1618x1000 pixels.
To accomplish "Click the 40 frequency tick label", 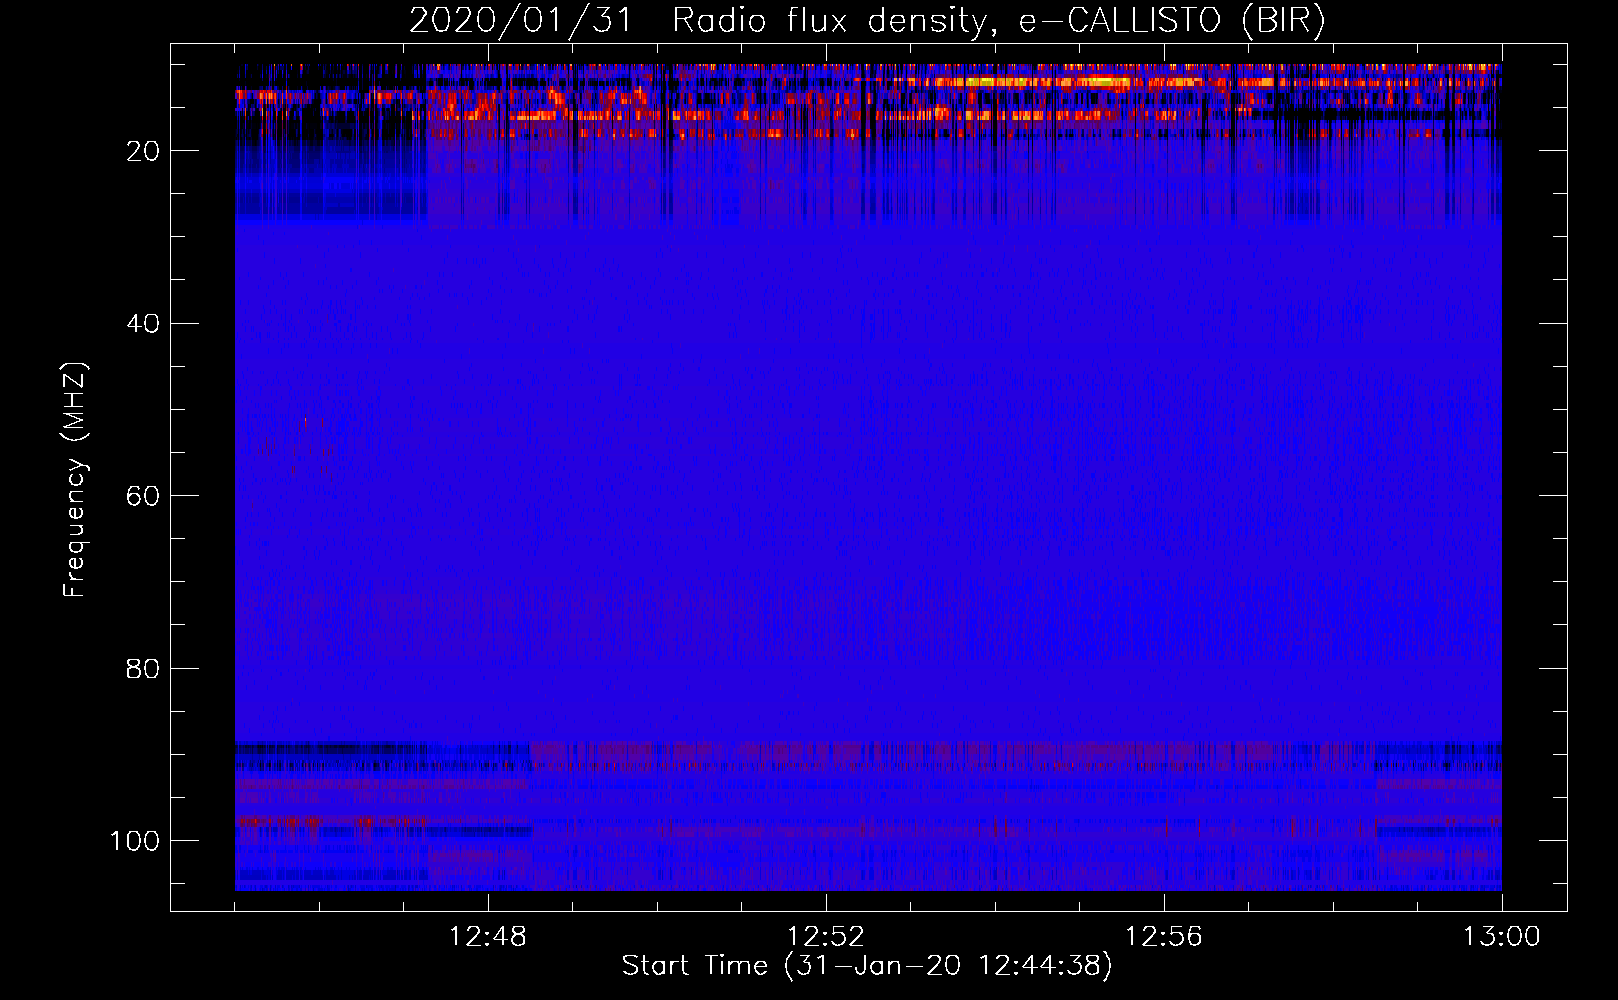I will (143, 324).
